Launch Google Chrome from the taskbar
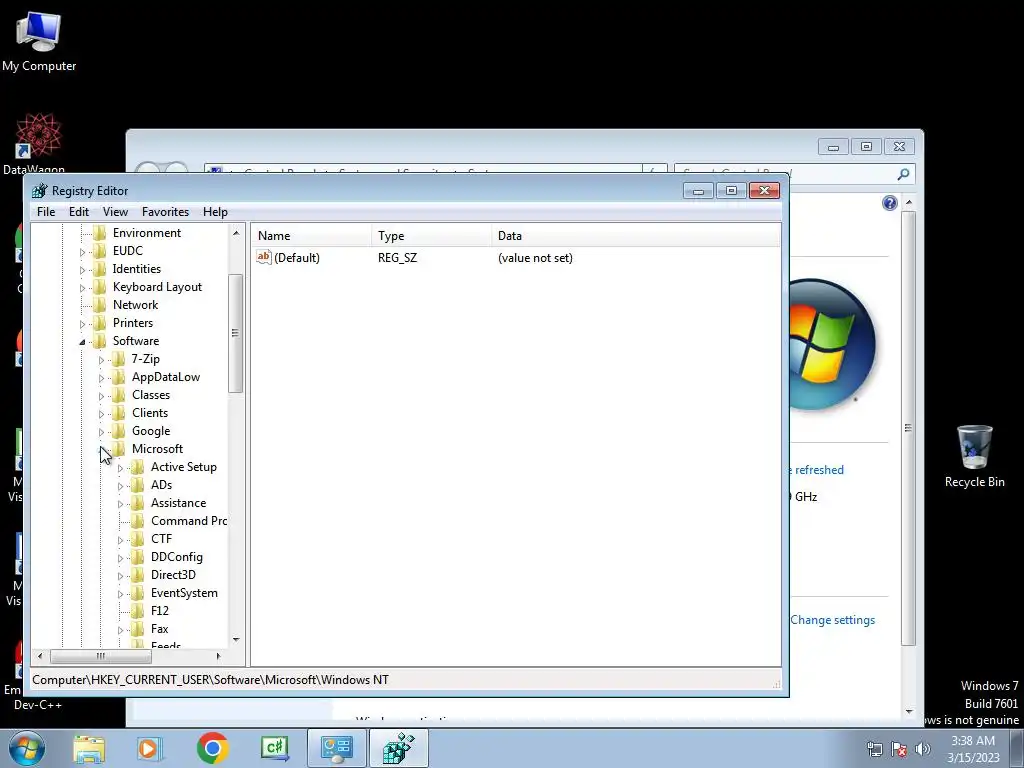This screenshot has width=1024, height=768. click(x=212, y=748)
